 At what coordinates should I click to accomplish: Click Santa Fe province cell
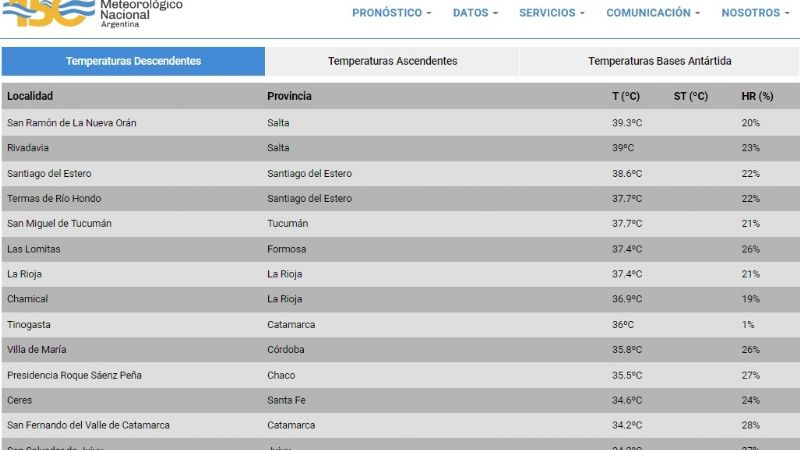(x=286, y=400)
